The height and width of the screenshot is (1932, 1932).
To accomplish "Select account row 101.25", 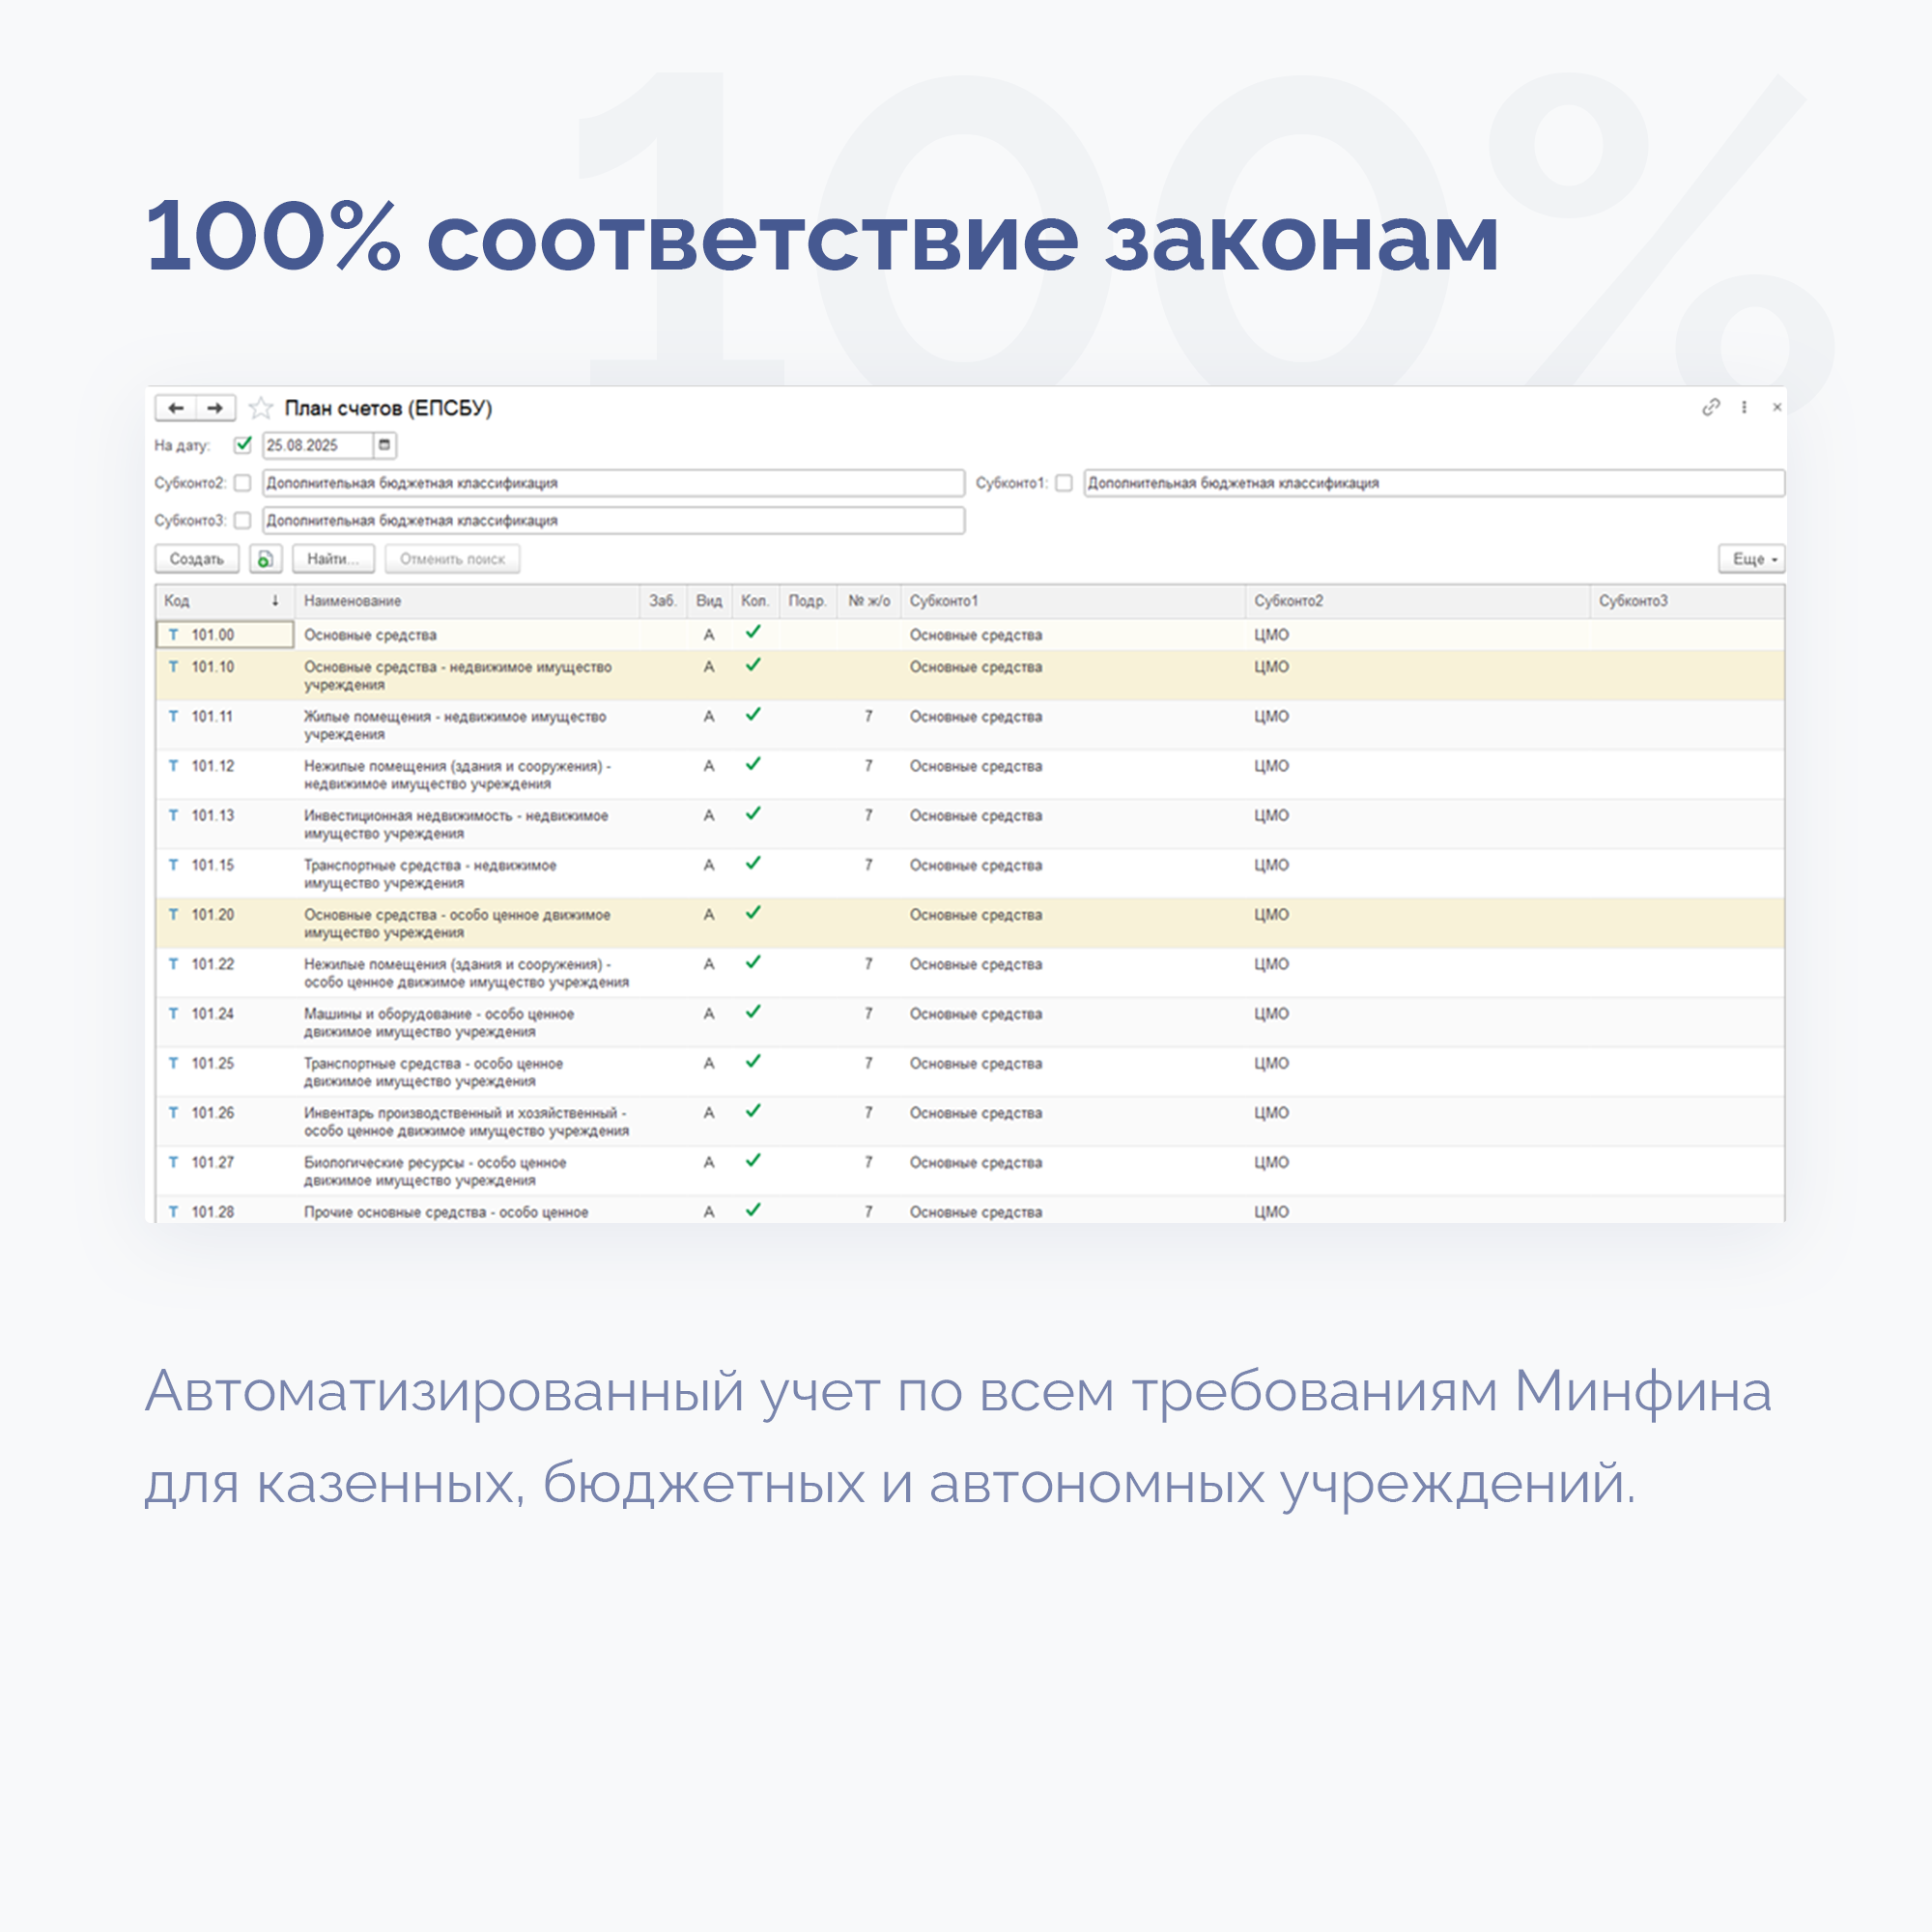I will (970, 1072).
